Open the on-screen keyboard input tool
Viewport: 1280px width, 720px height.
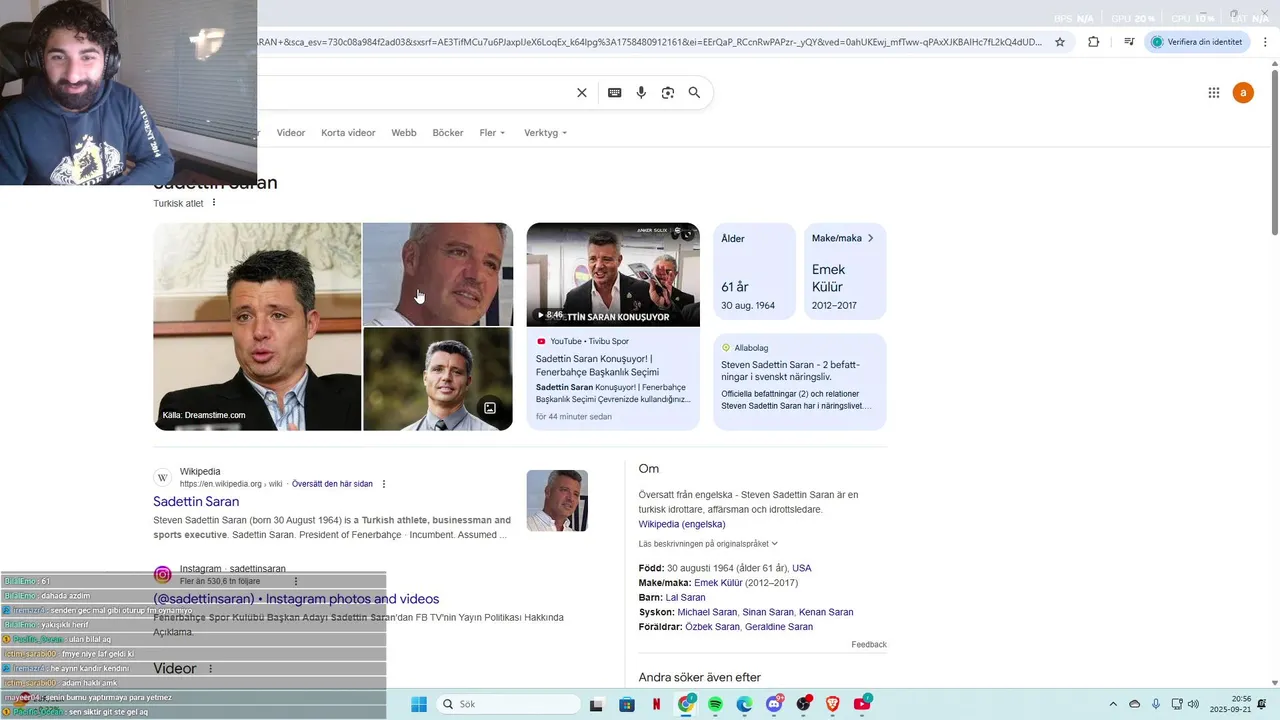tap(615, 93)
